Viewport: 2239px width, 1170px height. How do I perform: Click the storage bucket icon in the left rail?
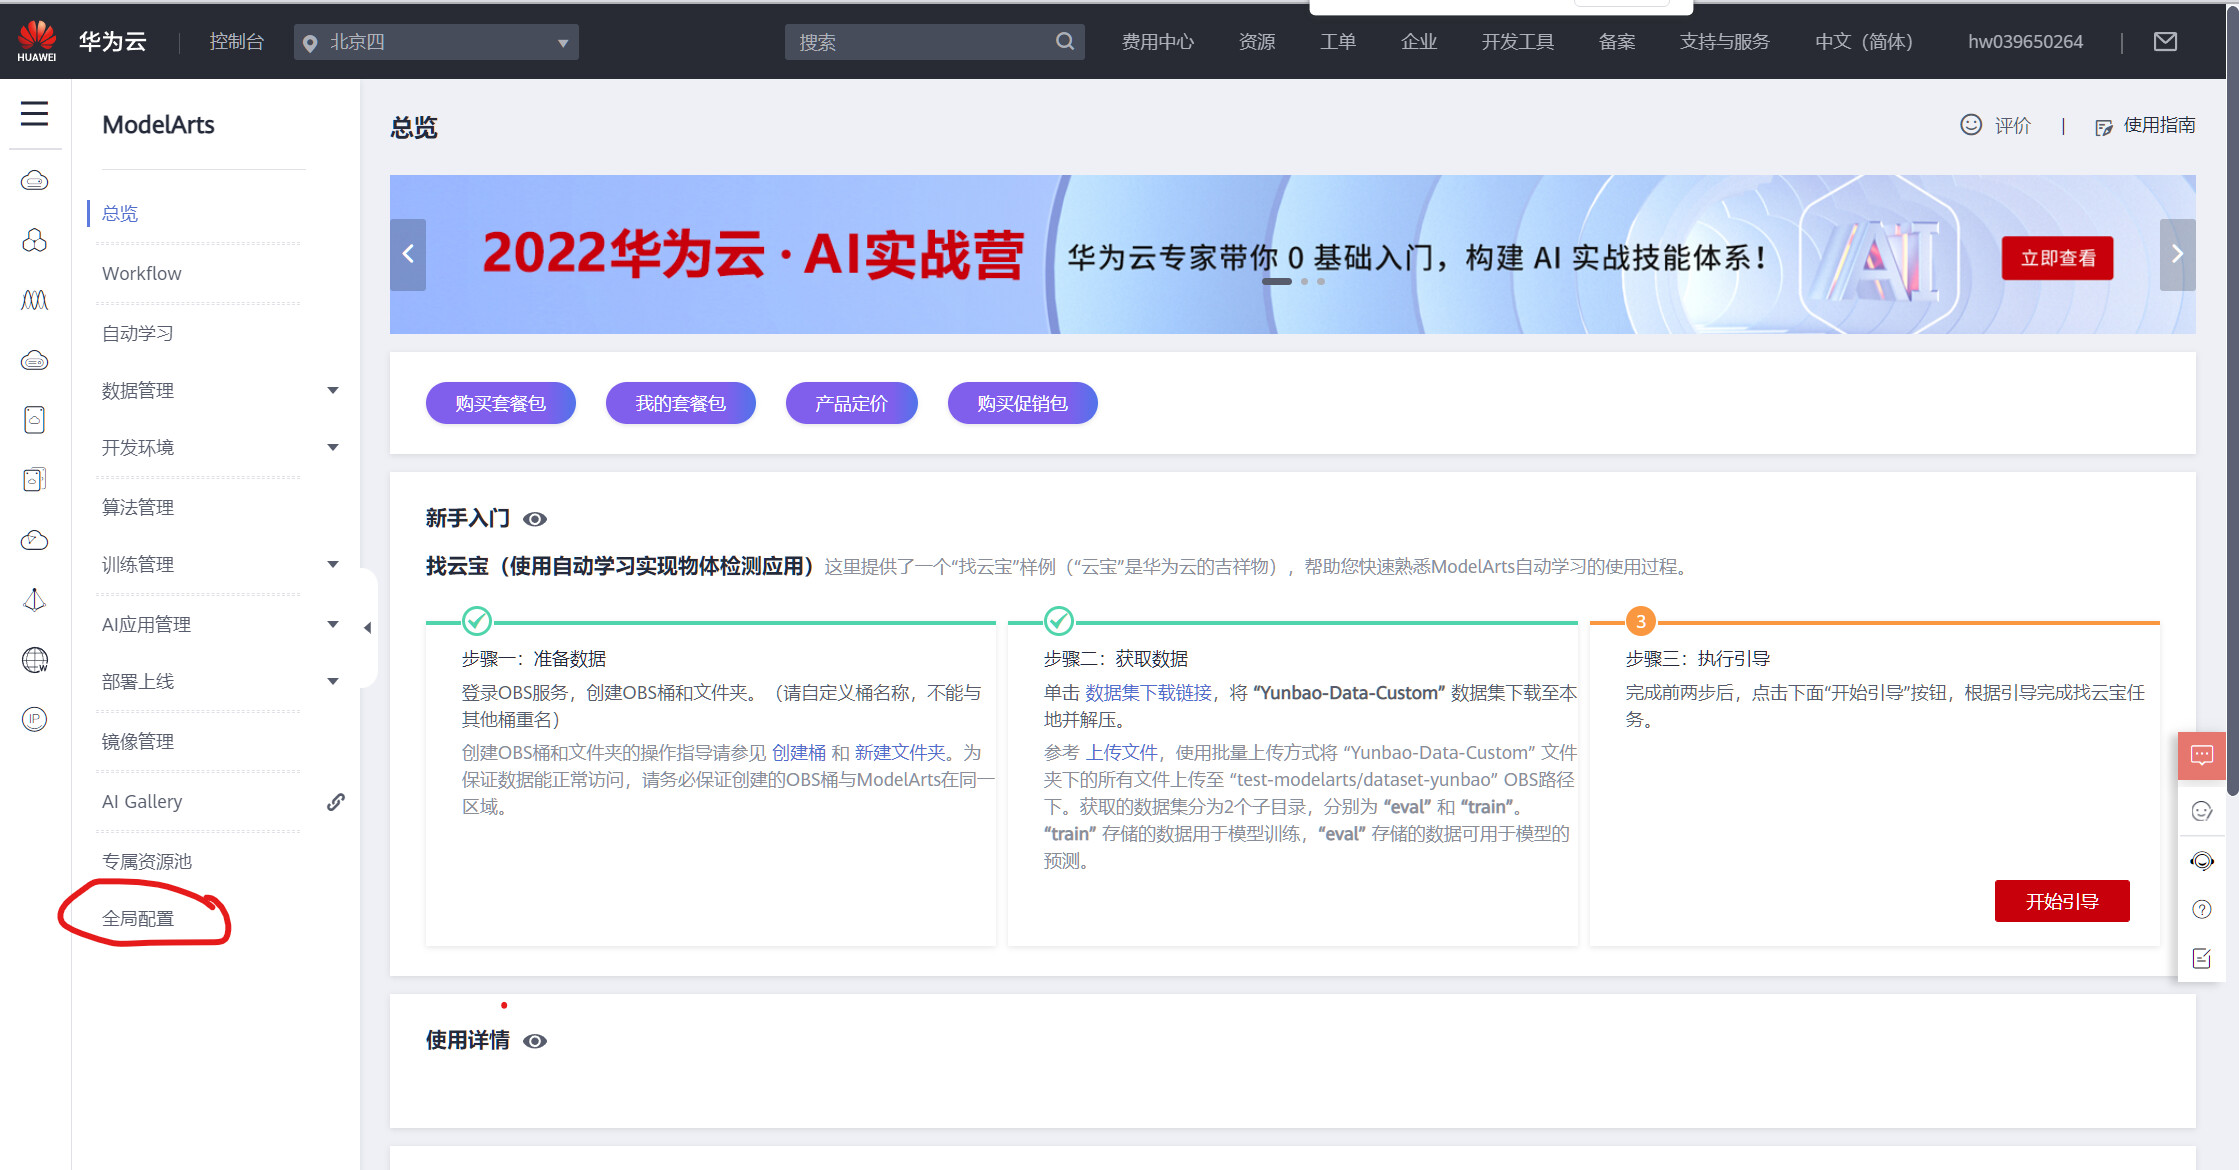click(34, 420)
